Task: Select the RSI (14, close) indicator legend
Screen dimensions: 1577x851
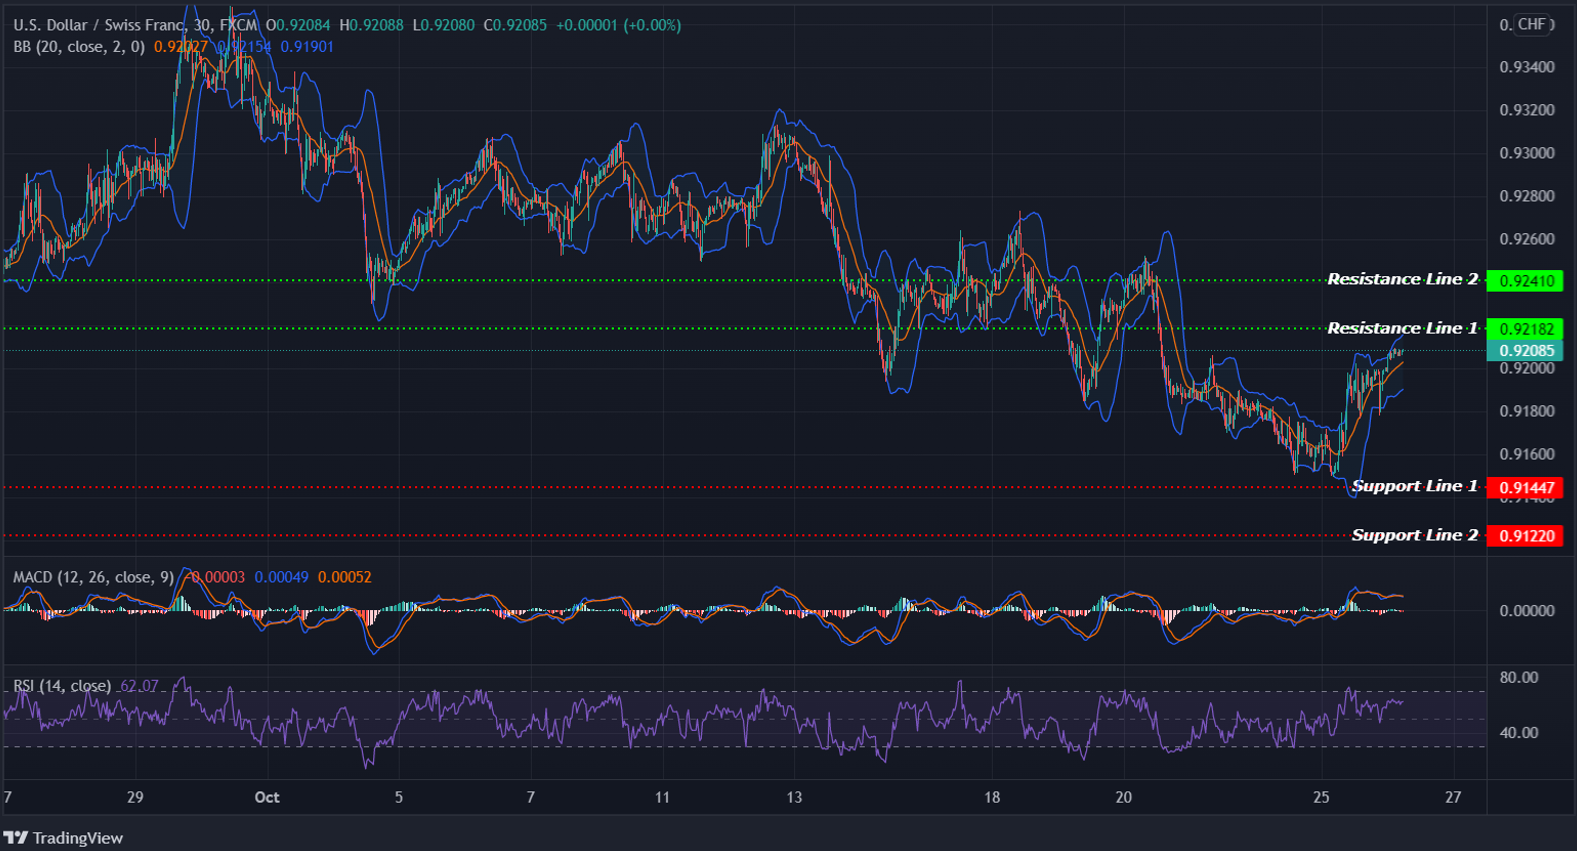Action: pos(62,686)
